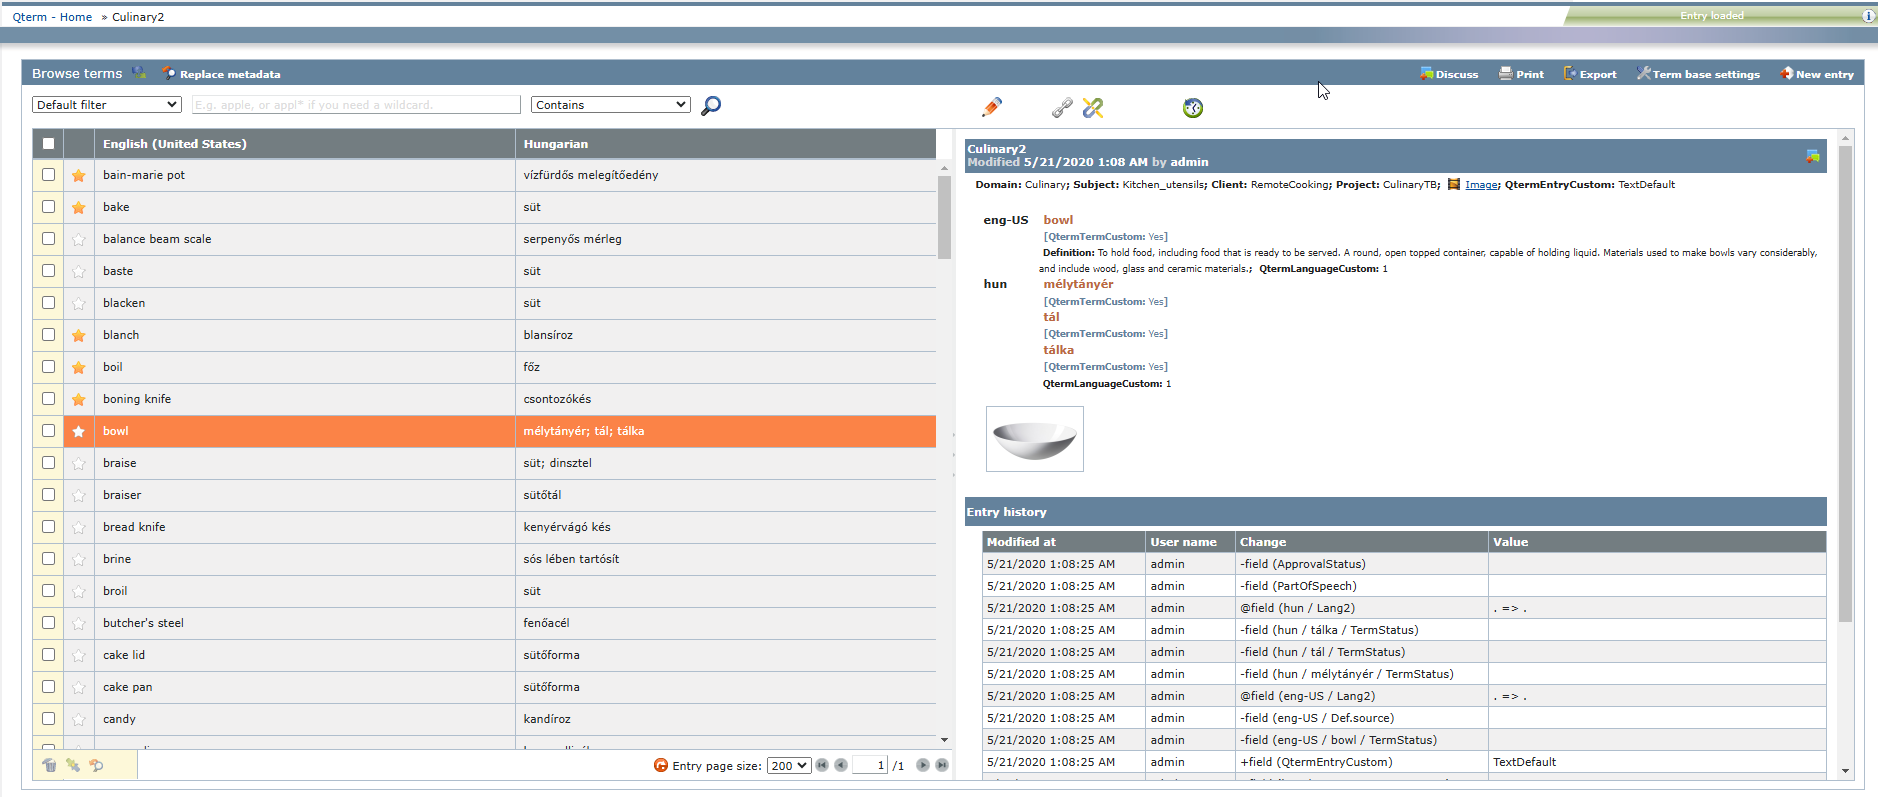Click Export in the top bar
The height and width of the screenshot is (797, 1878).
click(1590, 74)
